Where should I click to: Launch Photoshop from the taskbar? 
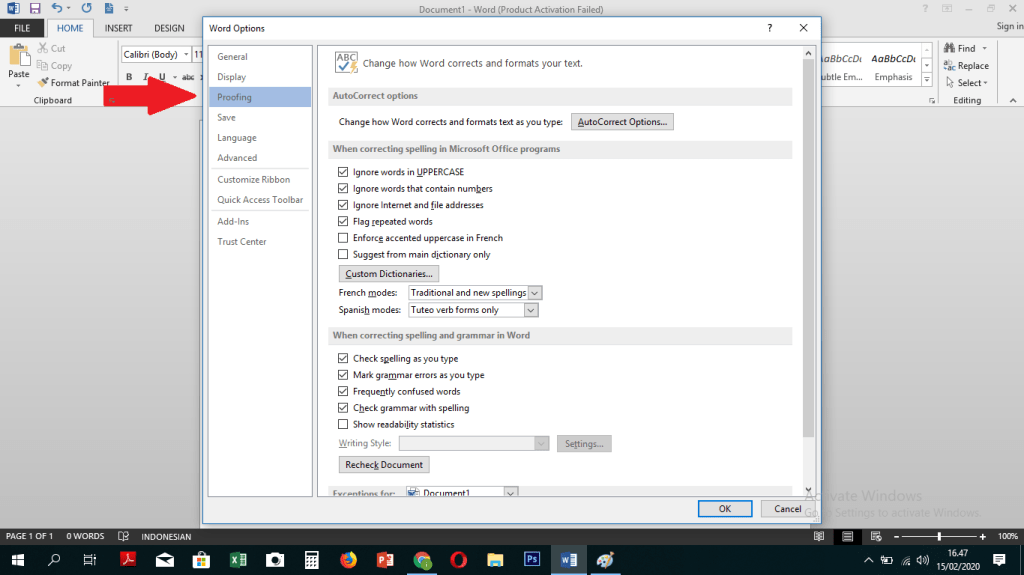pyautogui.click(x=532, y=560)
